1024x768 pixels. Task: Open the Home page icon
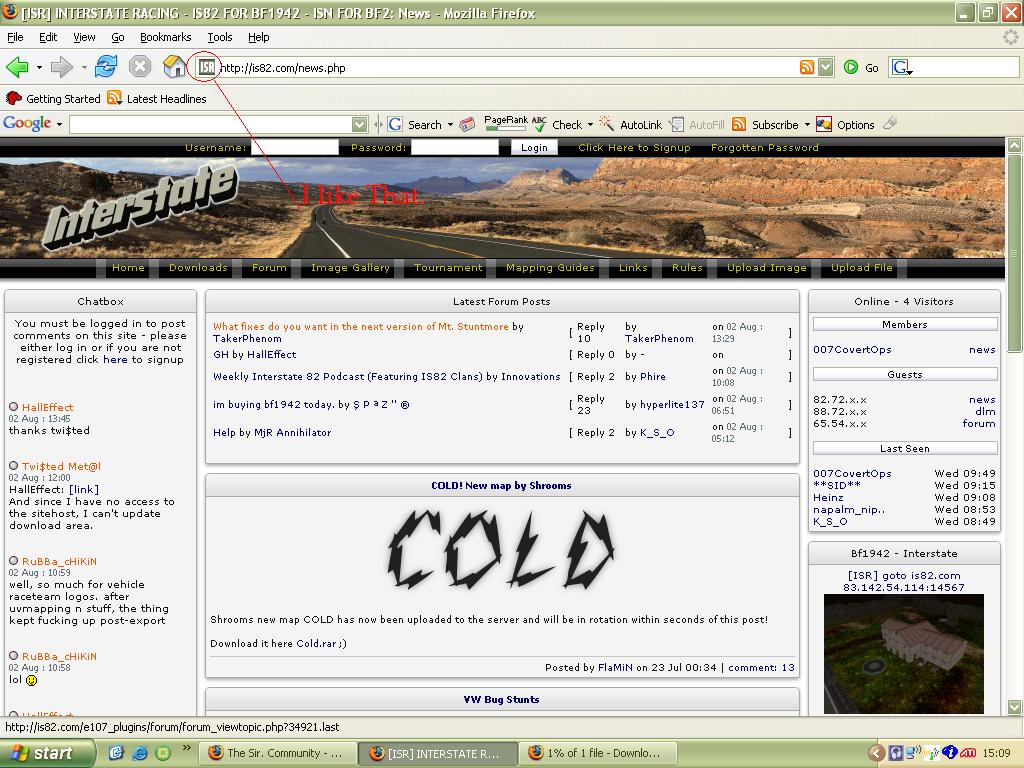(x=174, y=67)
